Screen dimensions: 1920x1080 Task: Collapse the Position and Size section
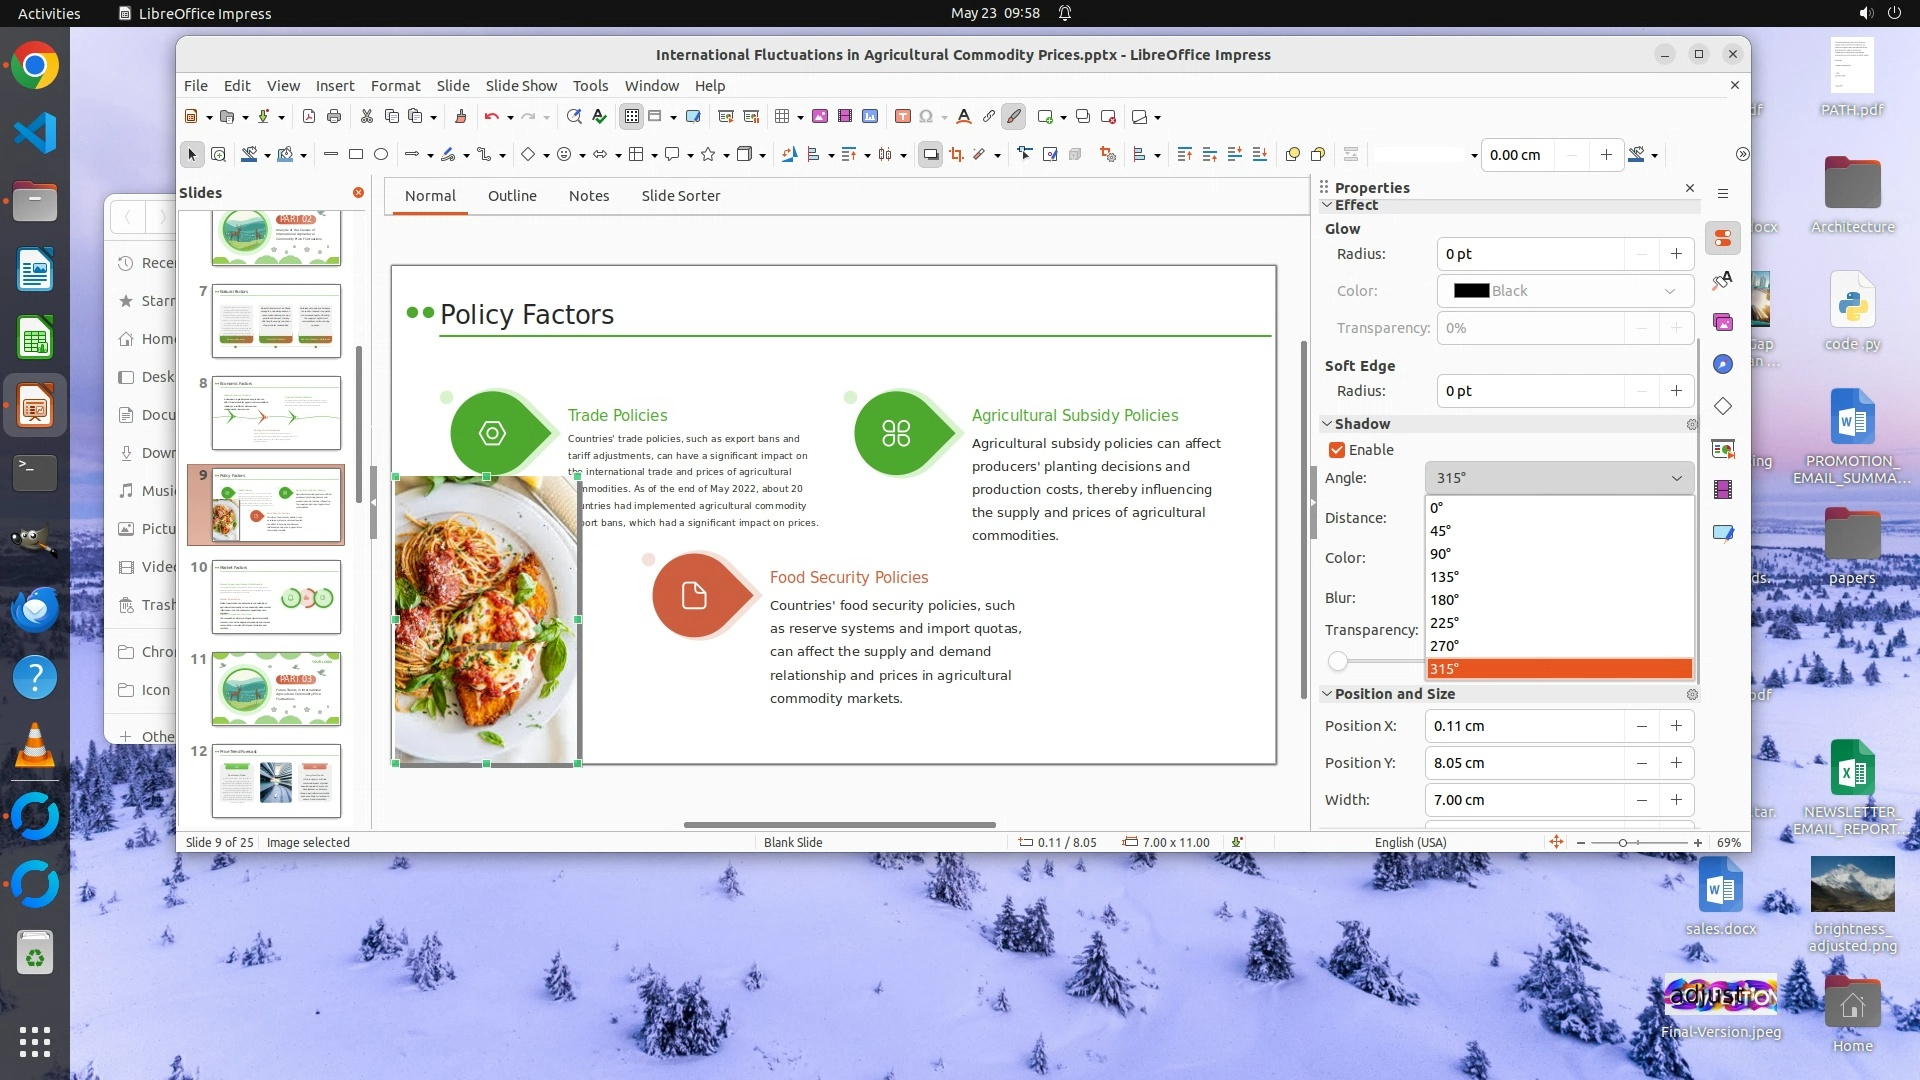(1327, 694)
